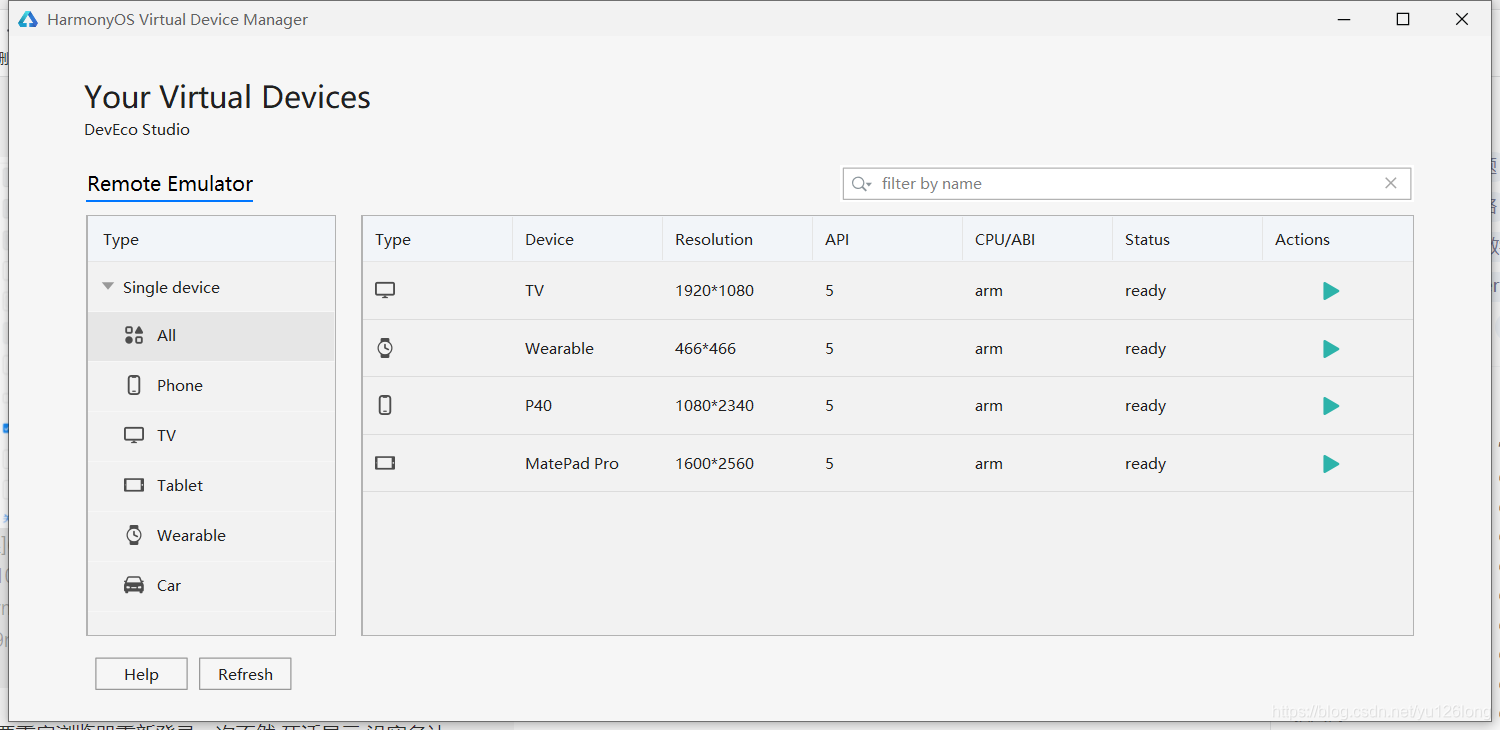Run the P40 emulator using its play icon
The image size is (1500, 730).
click(1331, 406)
